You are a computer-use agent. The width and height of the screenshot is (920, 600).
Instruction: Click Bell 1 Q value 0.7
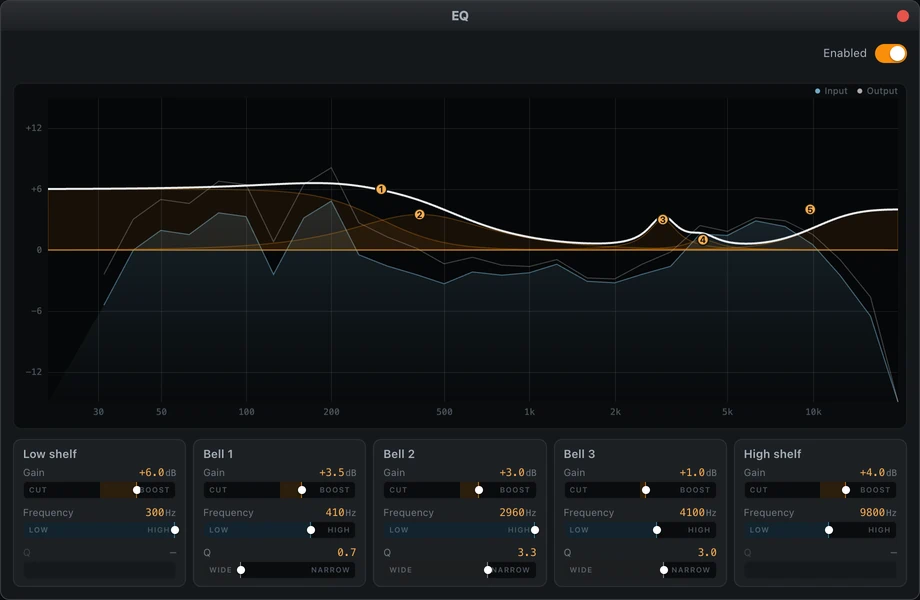[346, 552]
